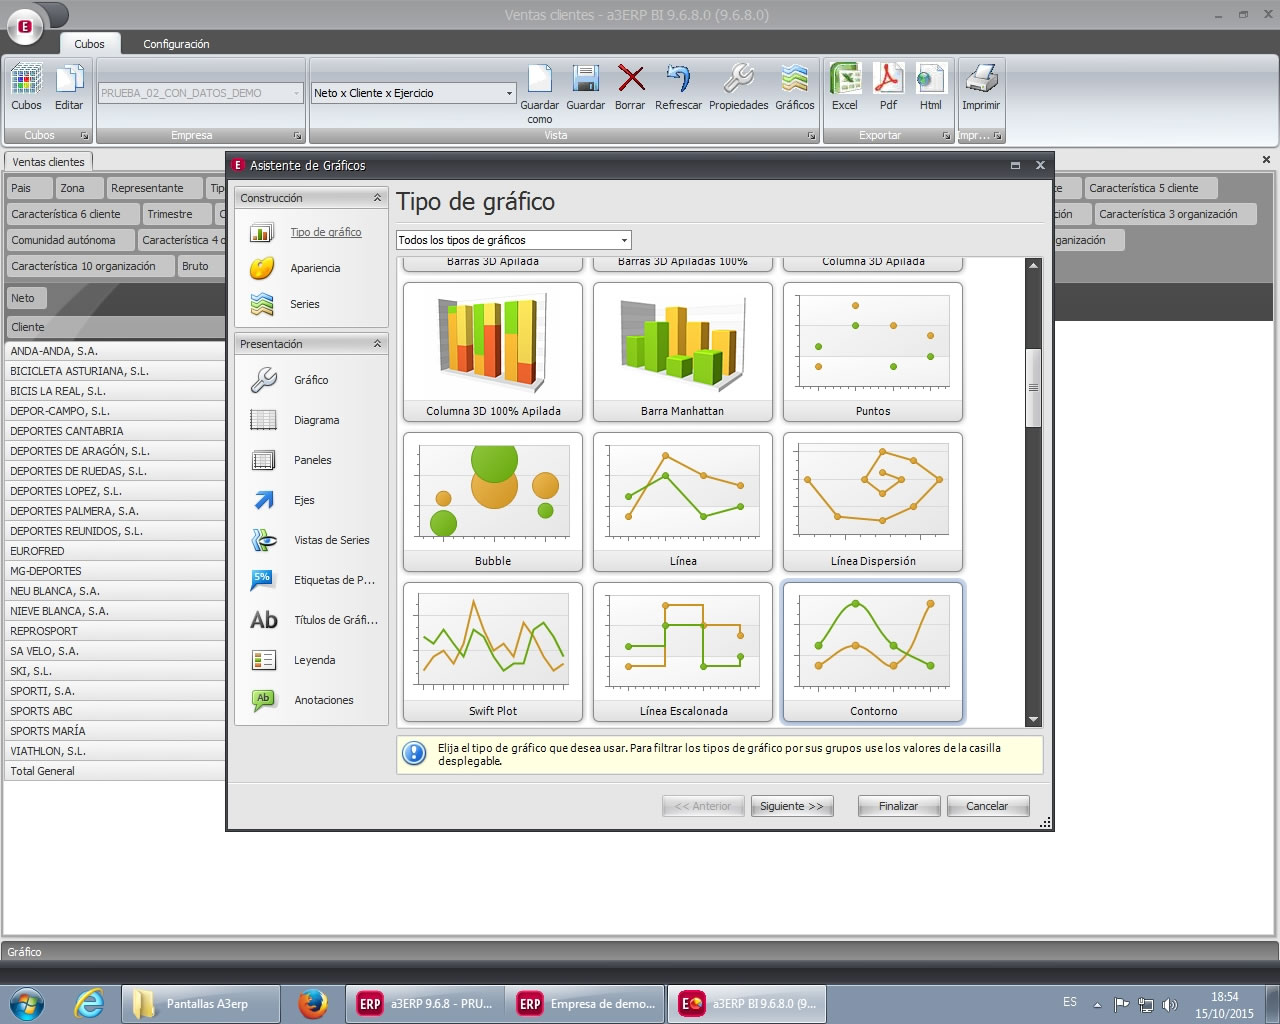Screen dimensions: 1280x1024
Task: Choose the Swift Plot chart type
Action: click(x=493, y=652)
